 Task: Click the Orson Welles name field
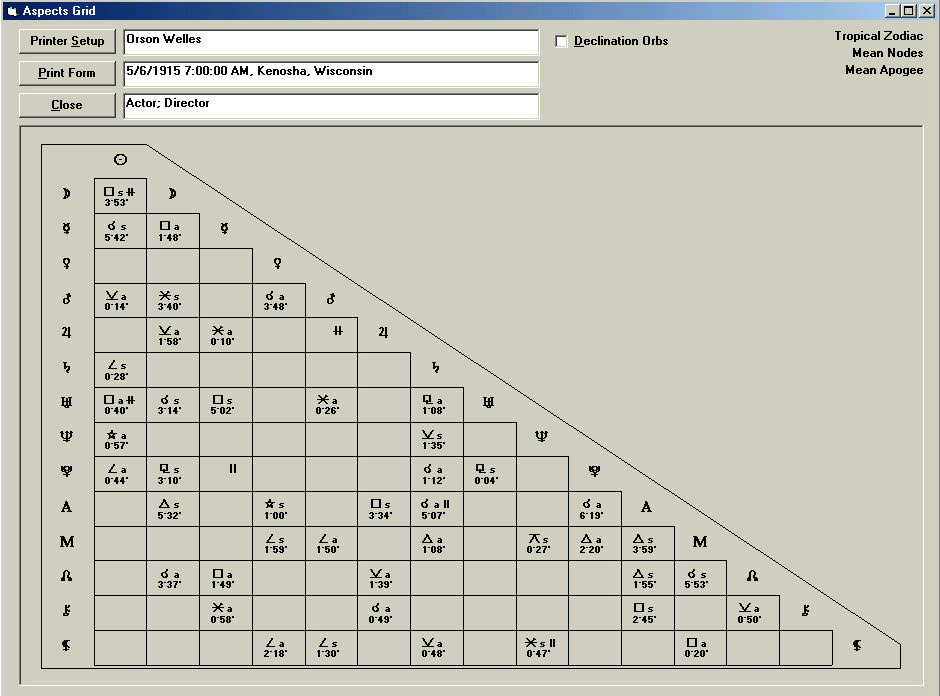pyautogui.click(x=330, y=43)
